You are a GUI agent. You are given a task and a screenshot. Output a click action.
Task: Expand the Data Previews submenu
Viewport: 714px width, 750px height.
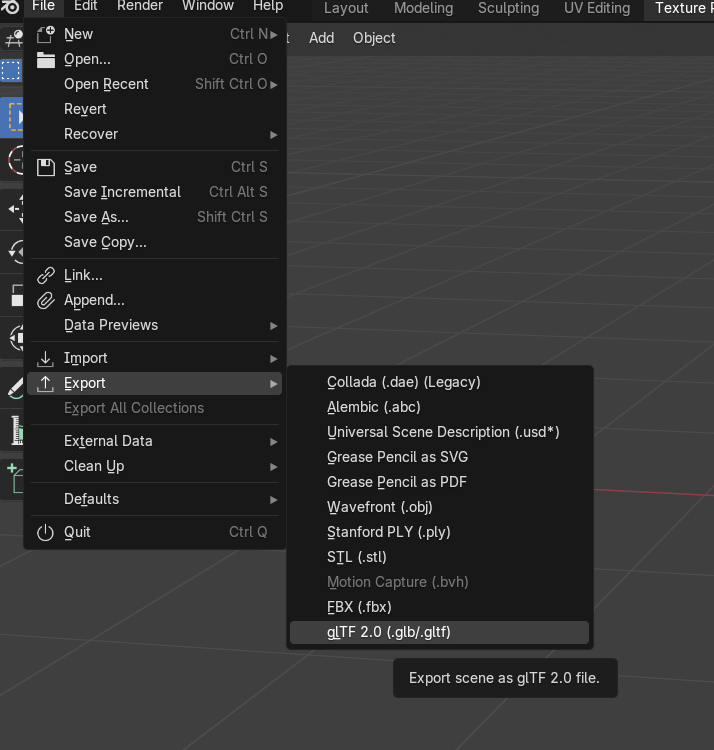(x=154, y=325)
